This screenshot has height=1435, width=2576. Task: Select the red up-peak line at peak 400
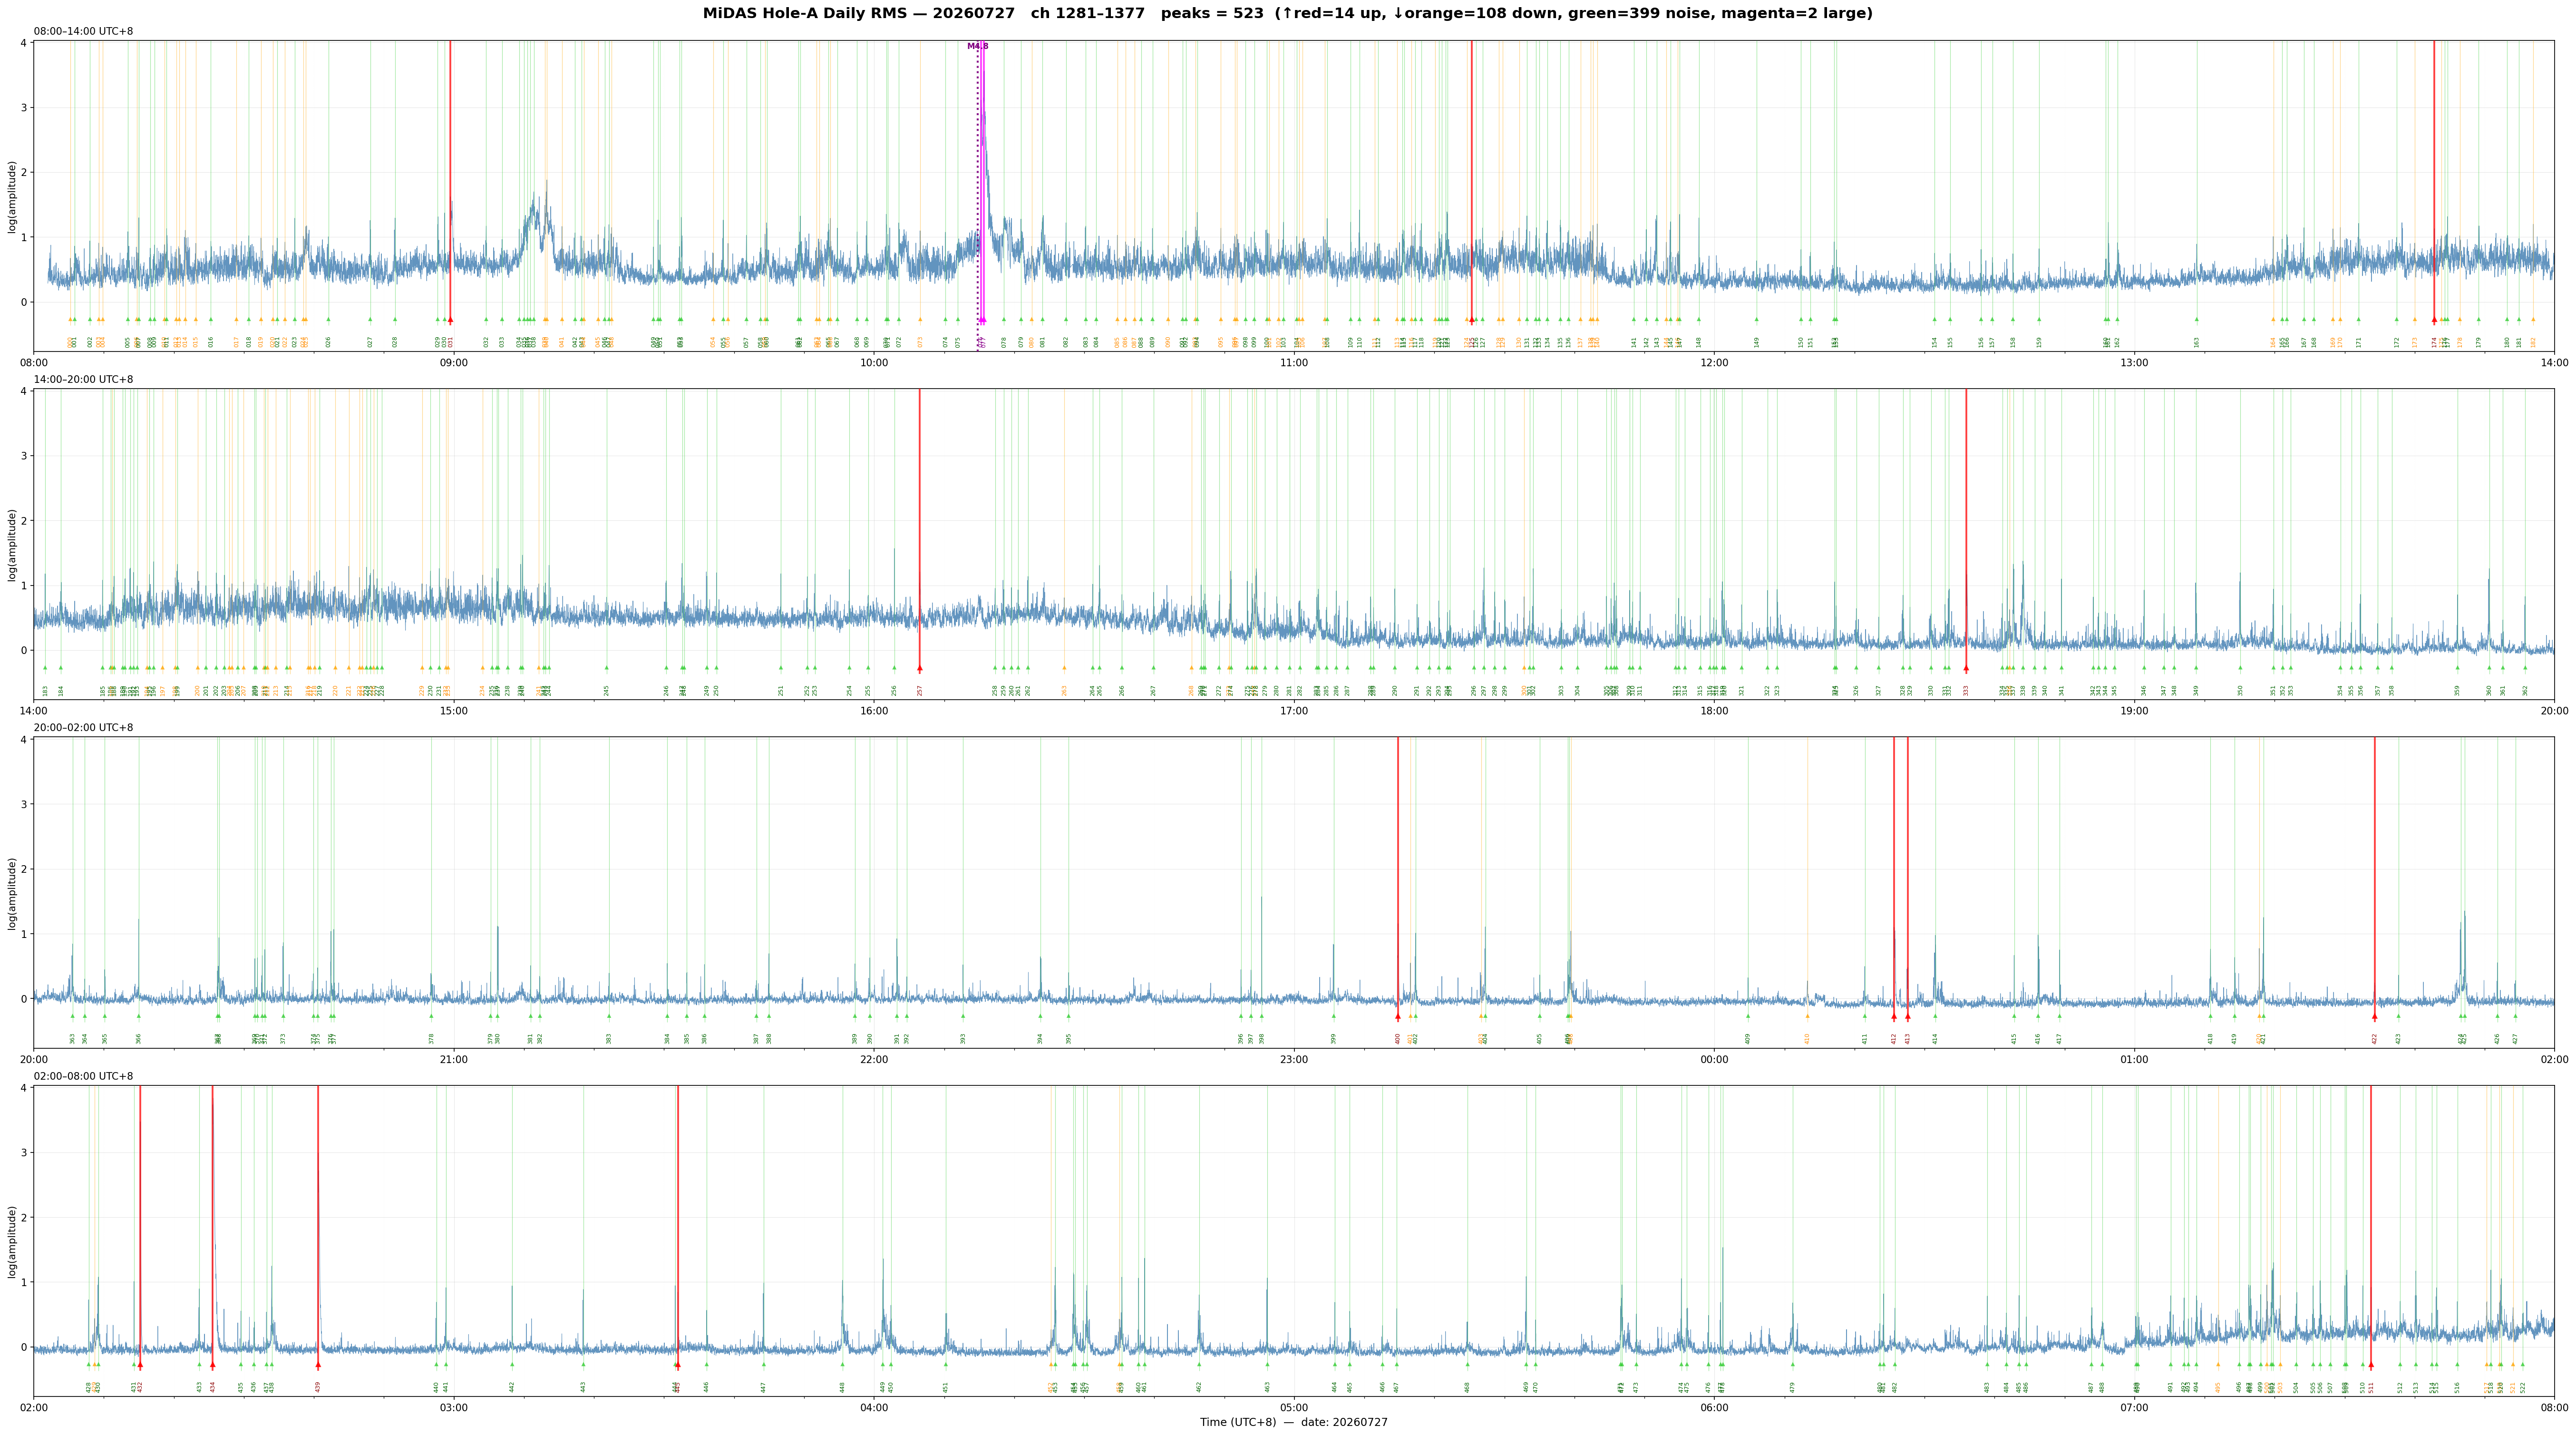(1398, 878)
